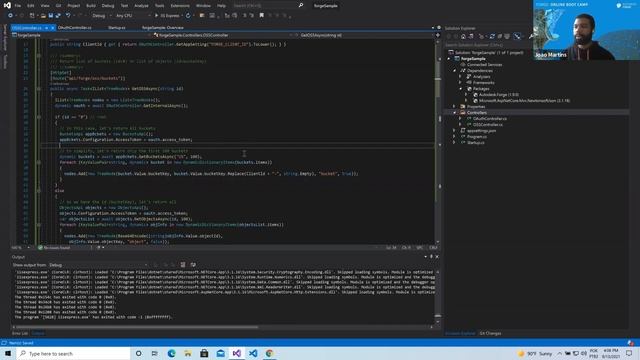Open the Build menu
640x360 pixels.
coord(91,6)
